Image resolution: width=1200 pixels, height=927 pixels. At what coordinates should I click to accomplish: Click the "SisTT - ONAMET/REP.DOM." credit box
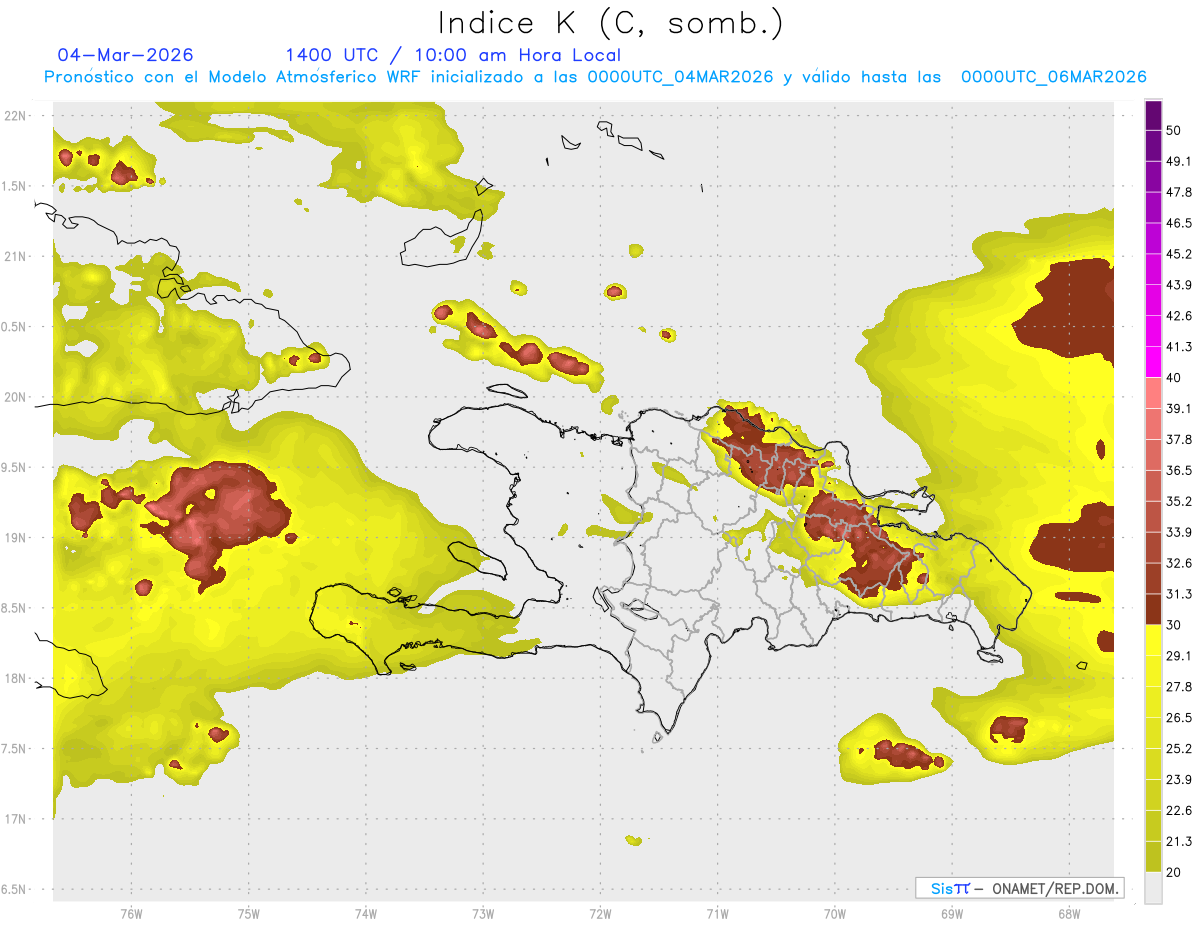[x=1019, y=888]
